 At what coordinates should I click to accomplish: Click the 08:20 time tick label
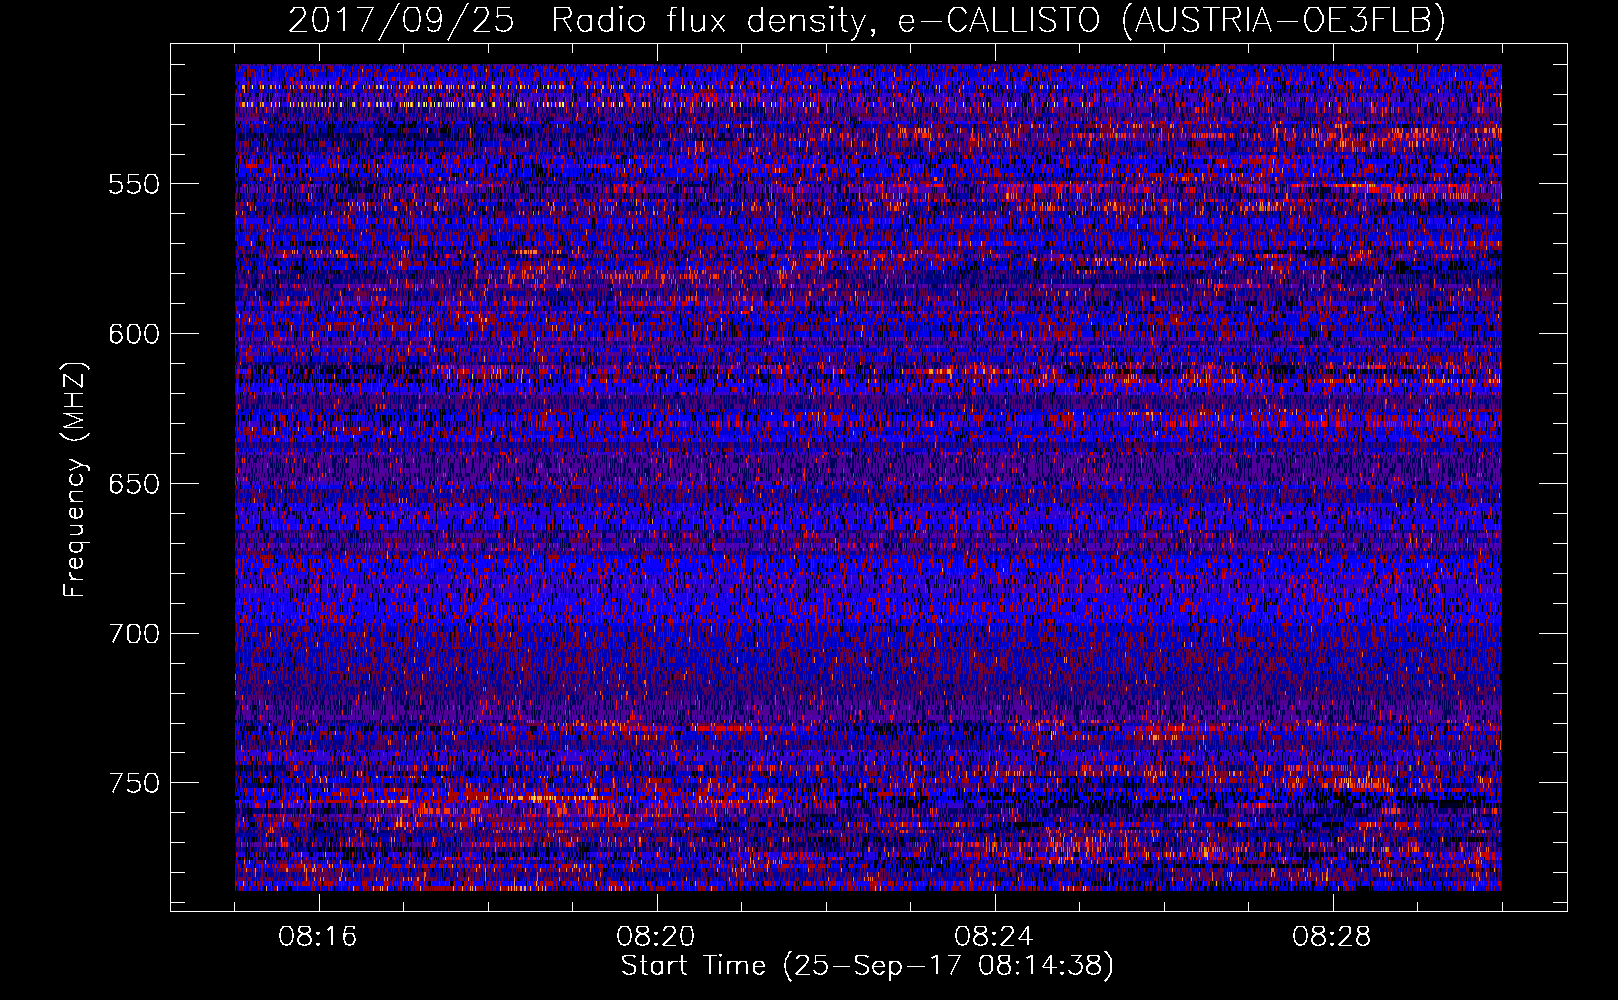click(x=656, y=937)
